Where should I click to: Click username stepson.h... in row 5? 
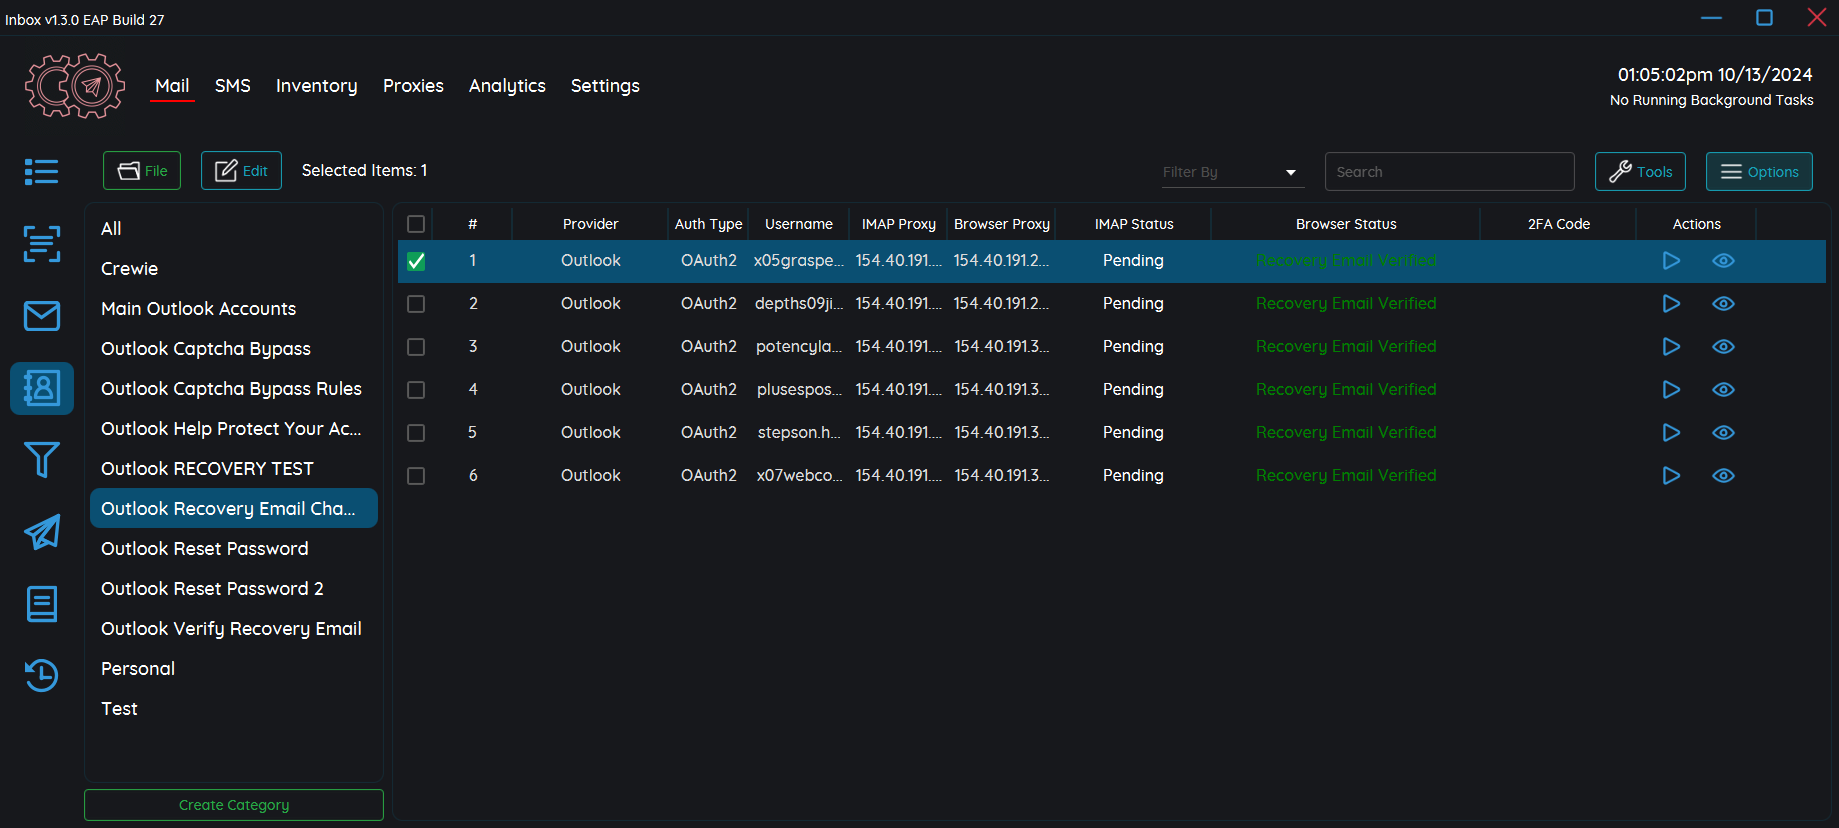pos(799,433)
